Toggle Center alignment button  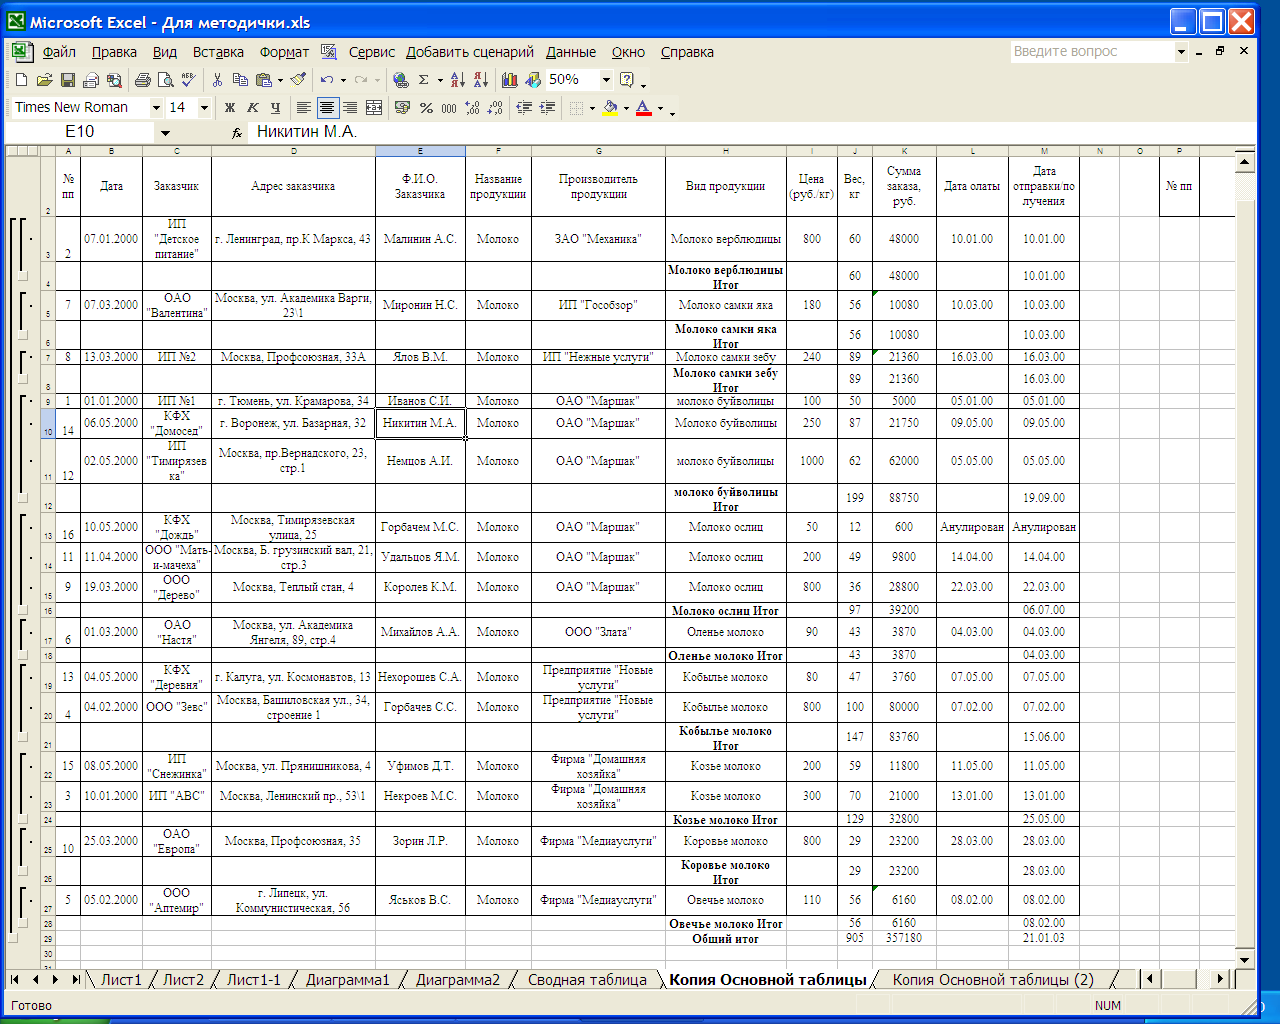pyautogui.click(x=327, y=107)
